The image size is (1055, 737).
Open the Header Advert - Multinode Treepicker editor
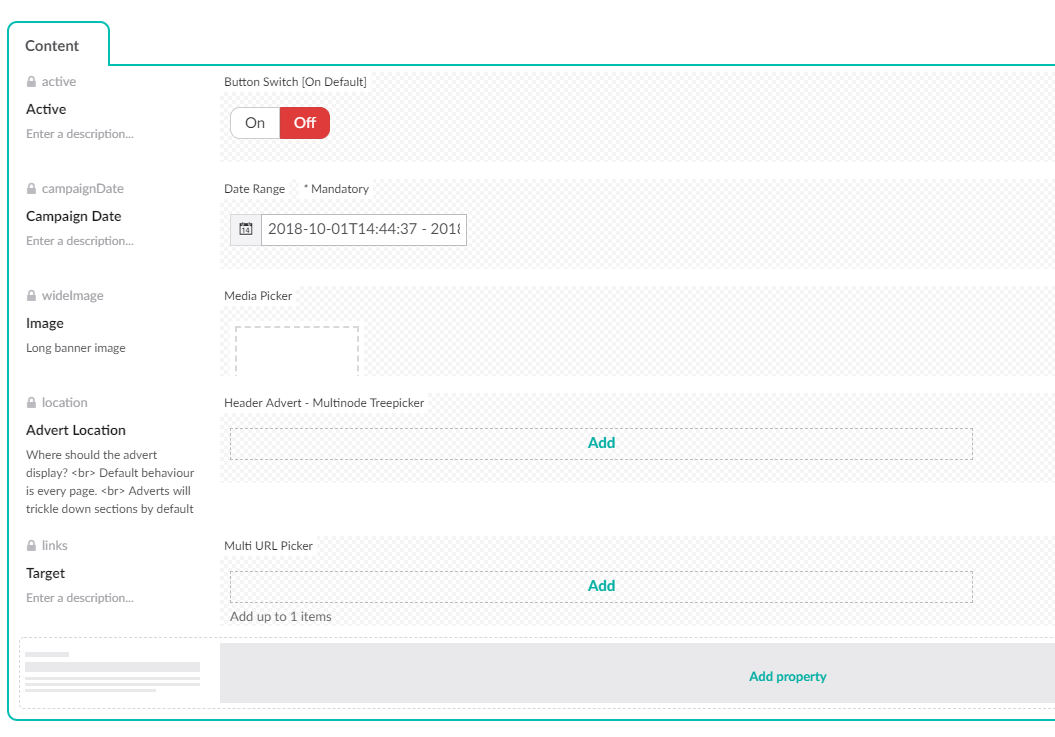pyautogui.click(x=324, y=403)
